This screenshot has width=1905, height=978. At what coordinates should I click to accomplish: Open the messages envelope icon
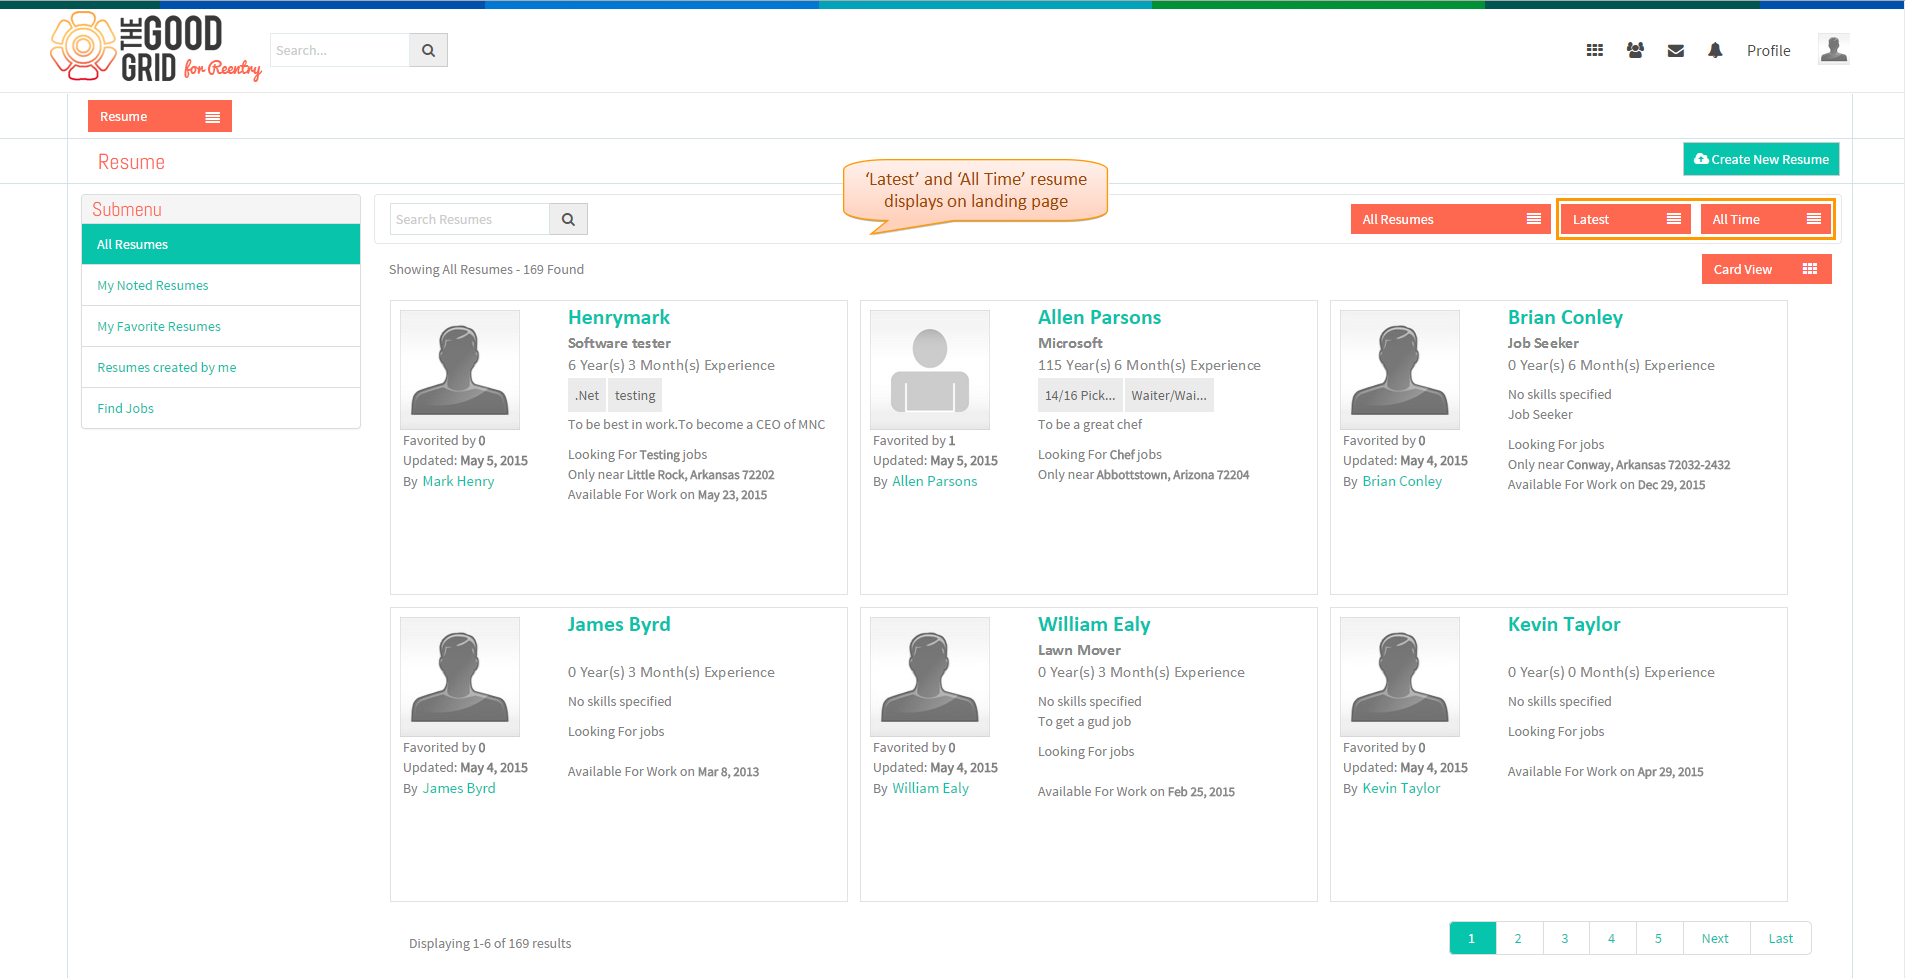tap(1676, 50)
